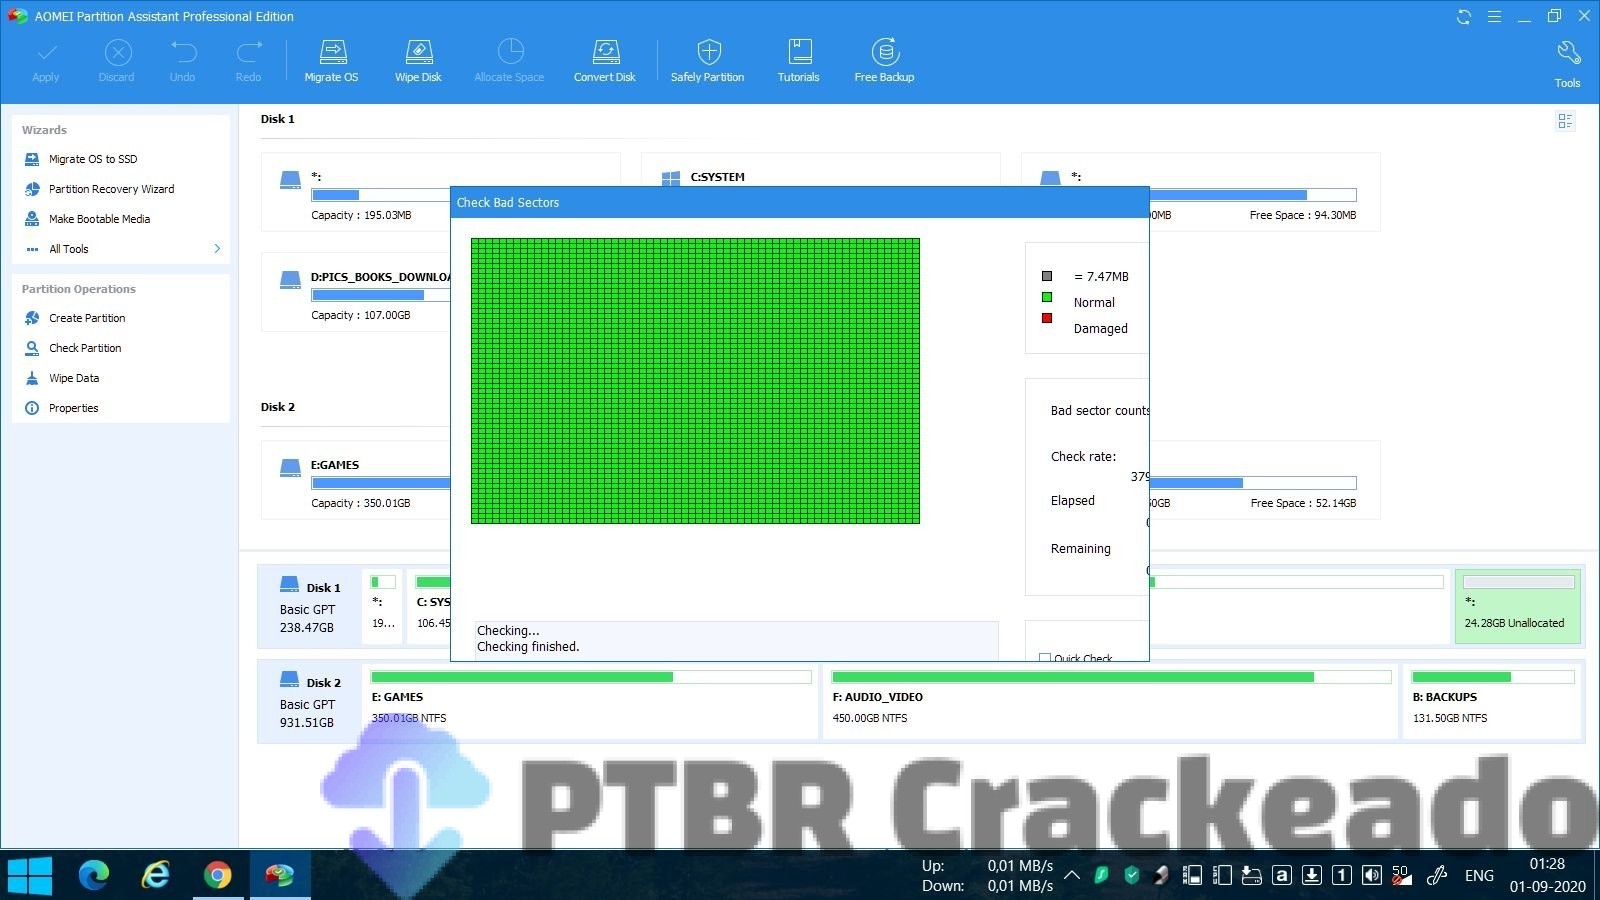Viewport: 1600px width, 900px height.
Task: Click the Check Bad Sectors dialog title bar
Action: click(799, 202)
